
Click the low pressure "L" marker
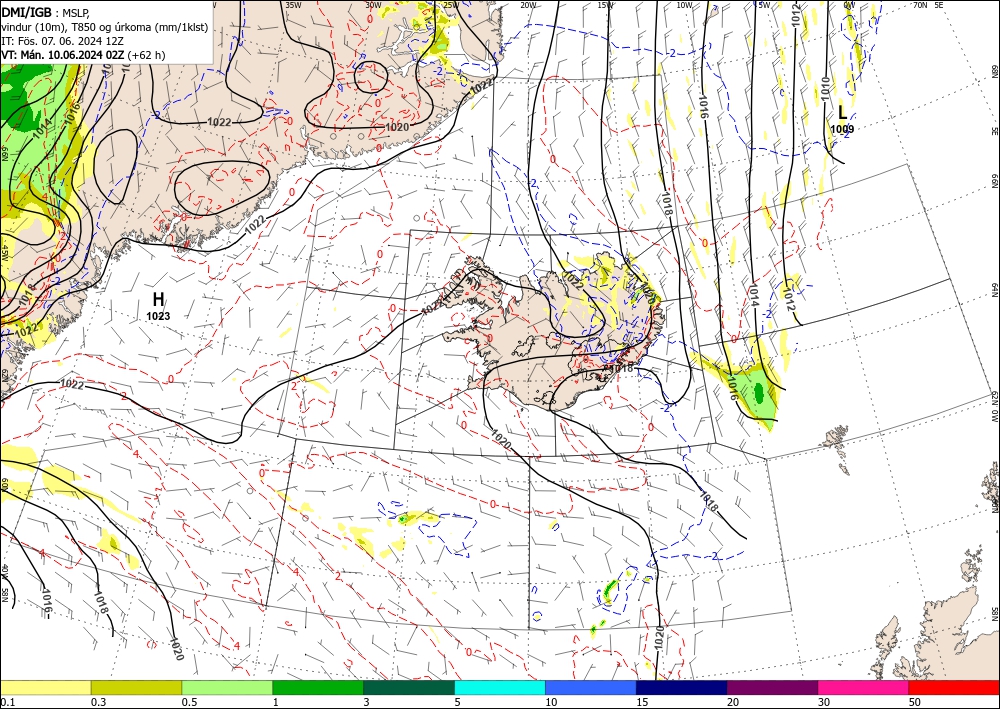(x=842, y=113)
